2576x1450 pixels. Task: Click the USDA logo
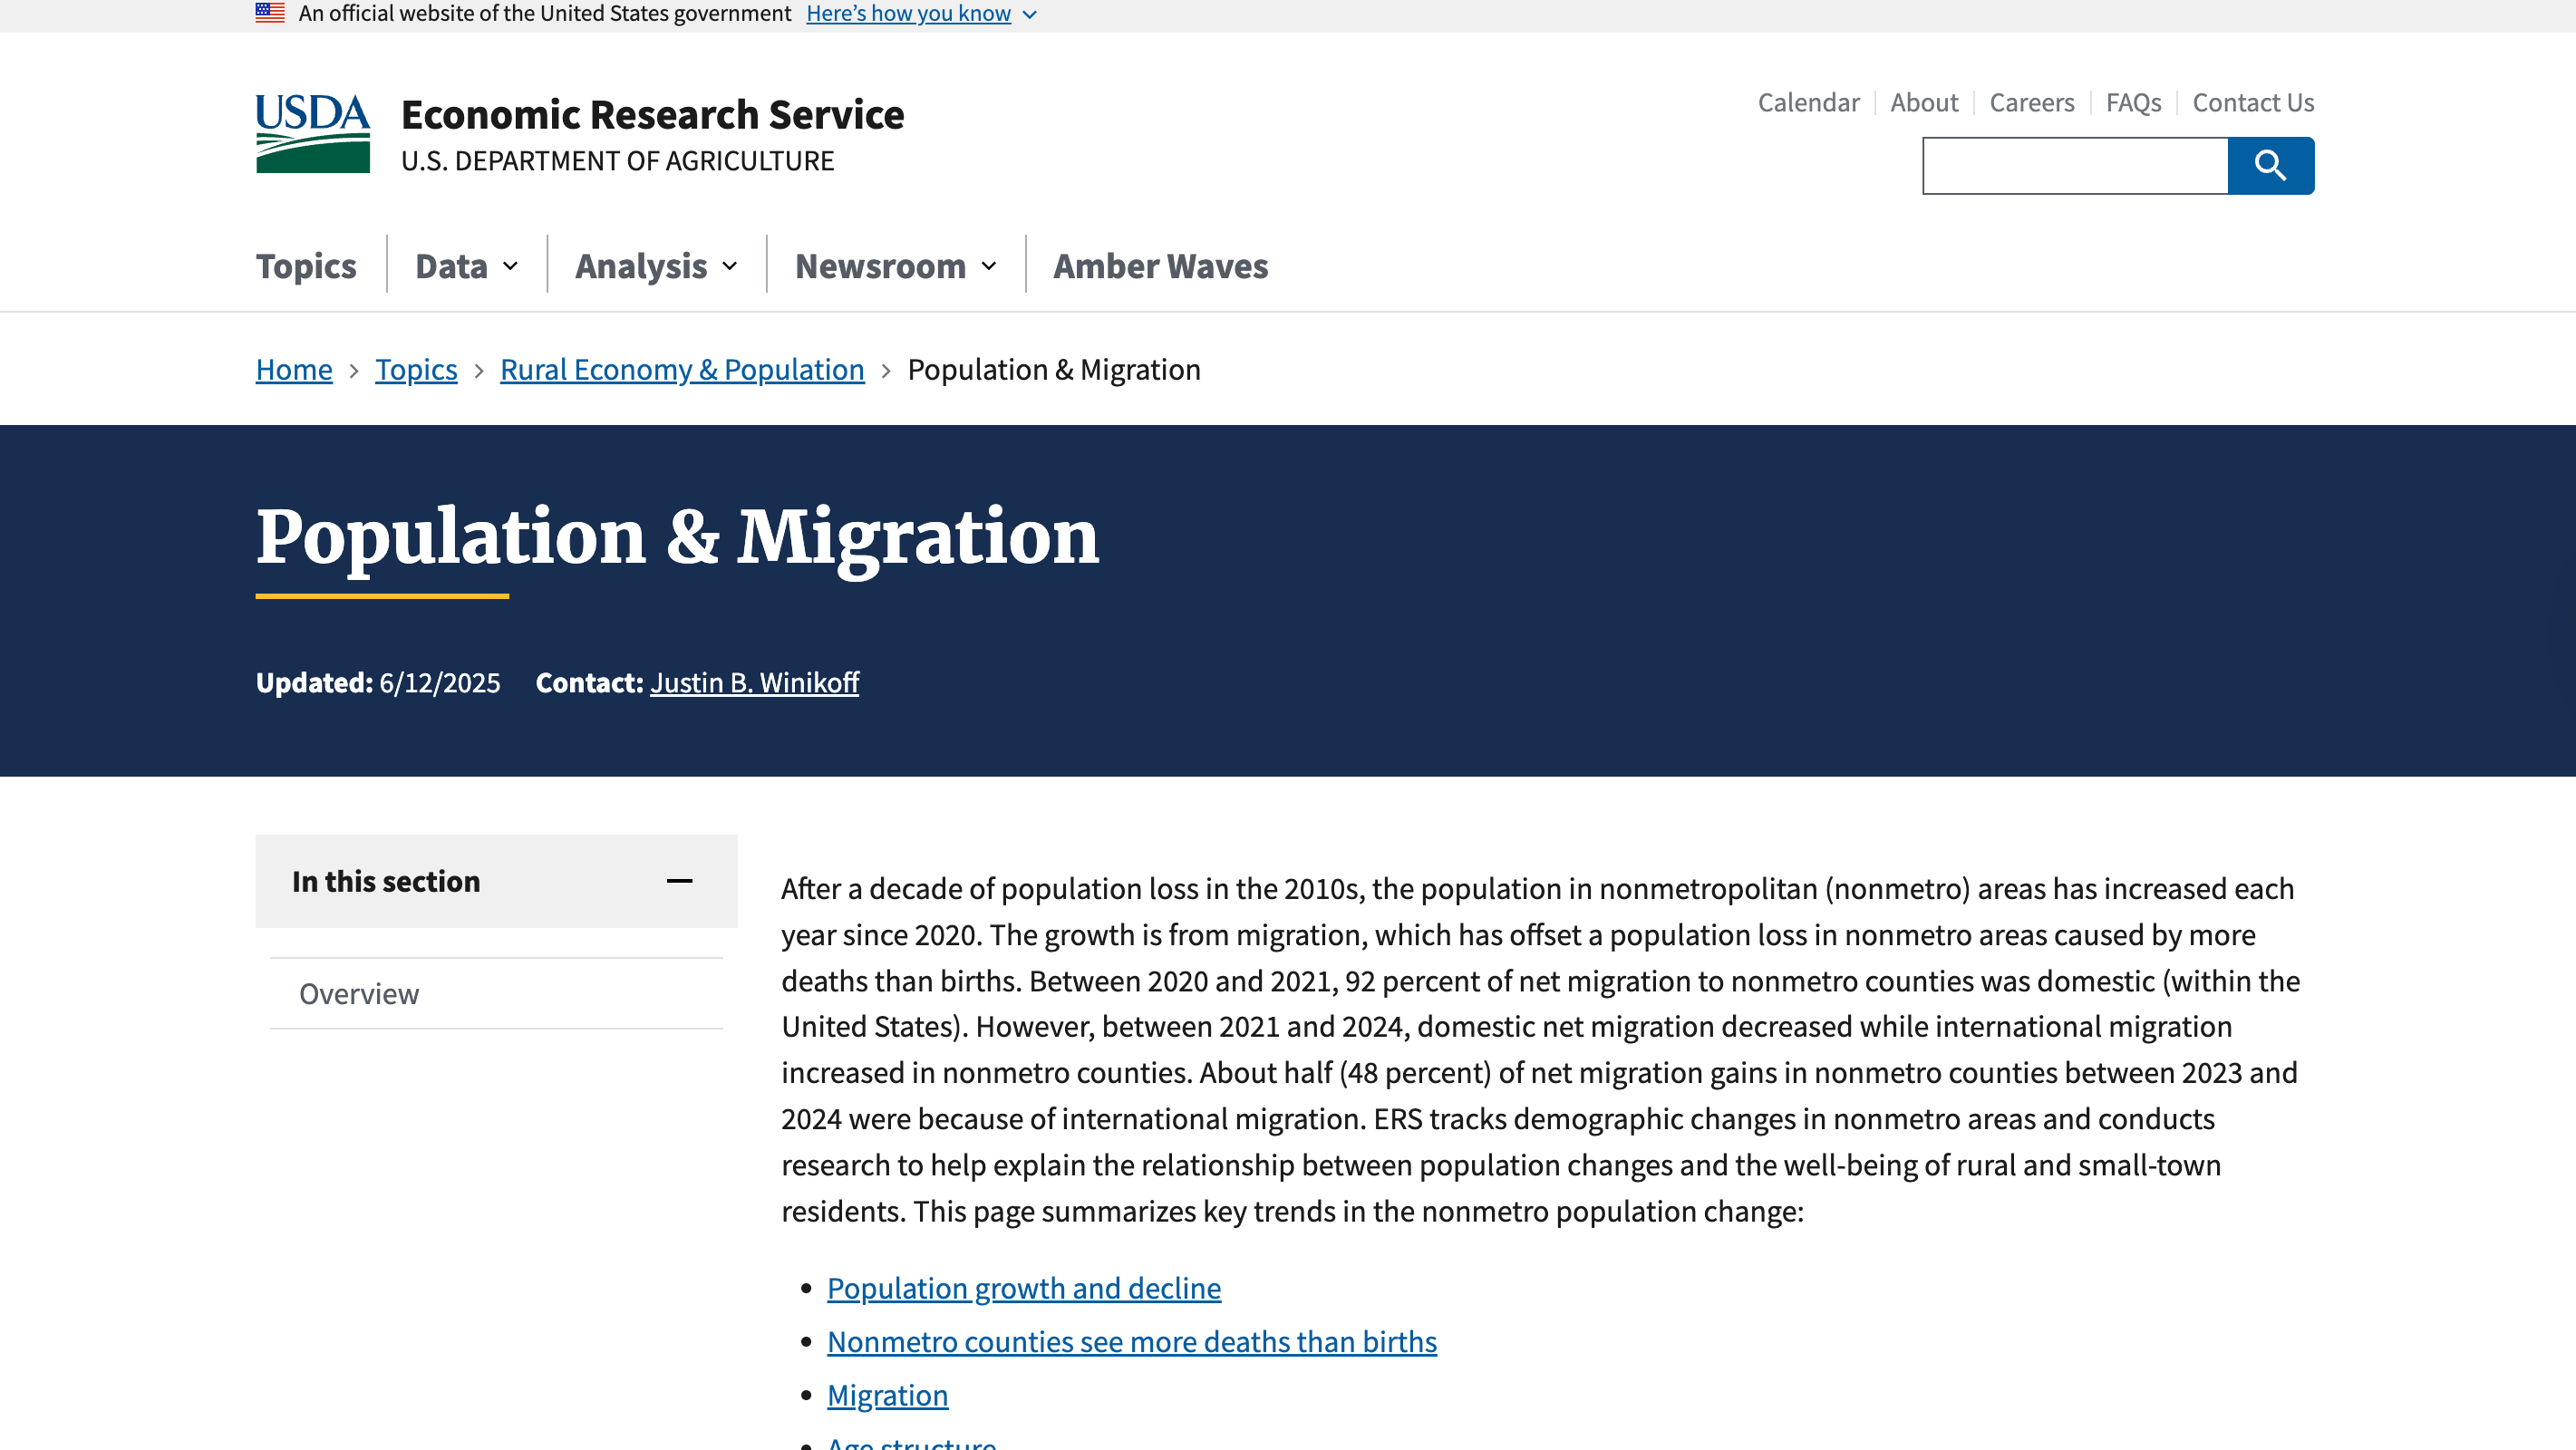(x=313, y=134)
